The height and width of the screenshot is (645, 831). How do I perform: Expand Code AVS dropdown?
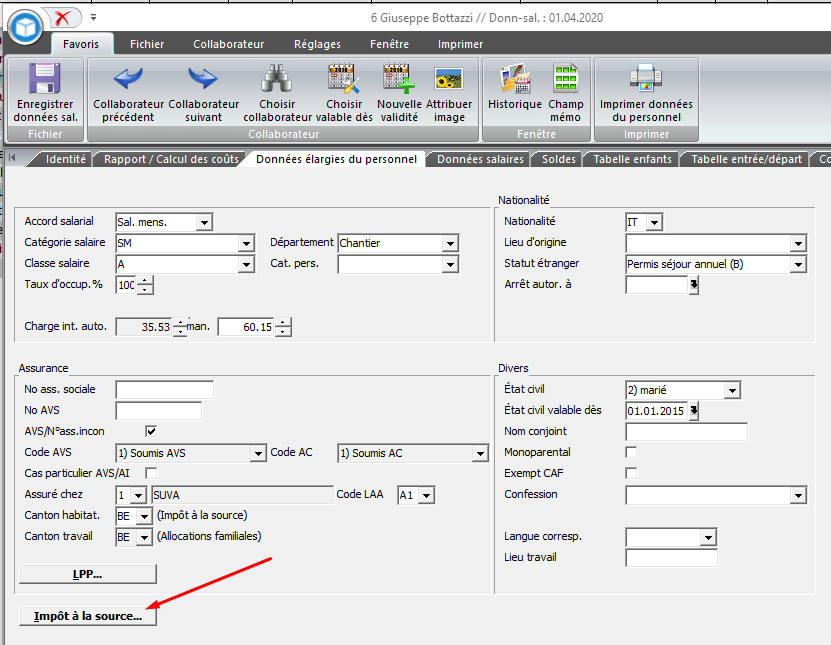pyautogui.click(x=258, y=453)
